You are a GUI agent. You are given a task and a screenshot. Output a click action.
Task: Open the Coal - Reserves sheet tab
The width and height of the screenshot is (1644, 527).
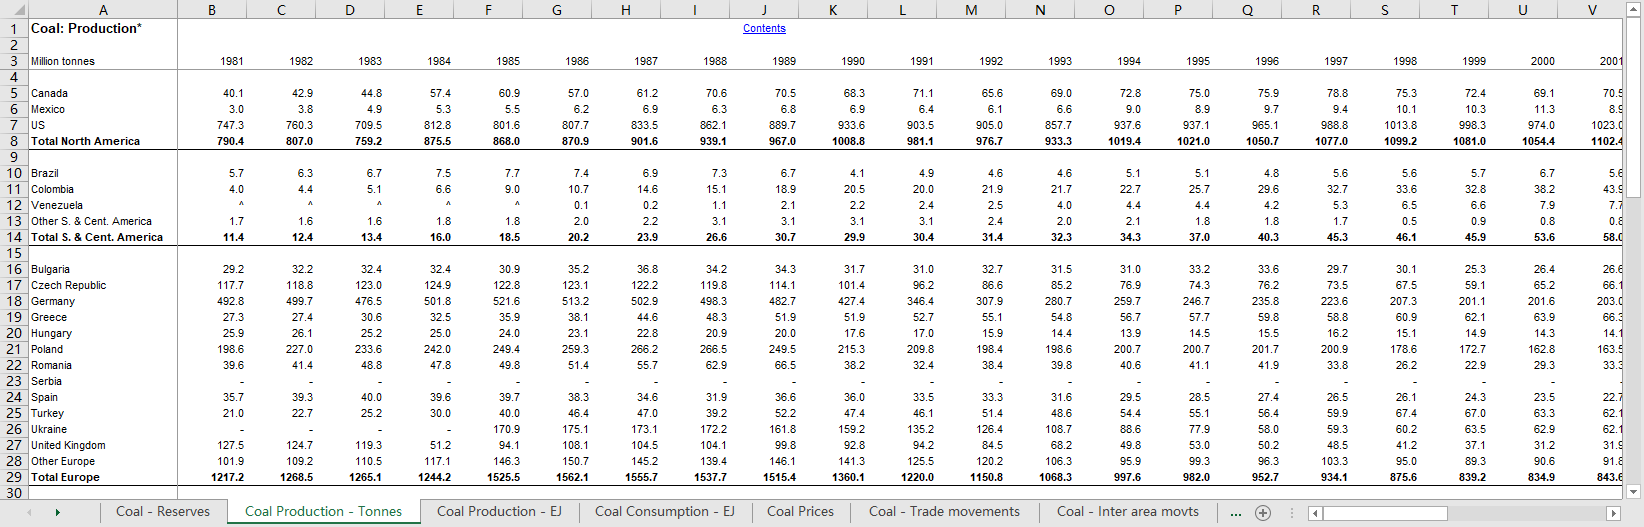coord(163,511)
